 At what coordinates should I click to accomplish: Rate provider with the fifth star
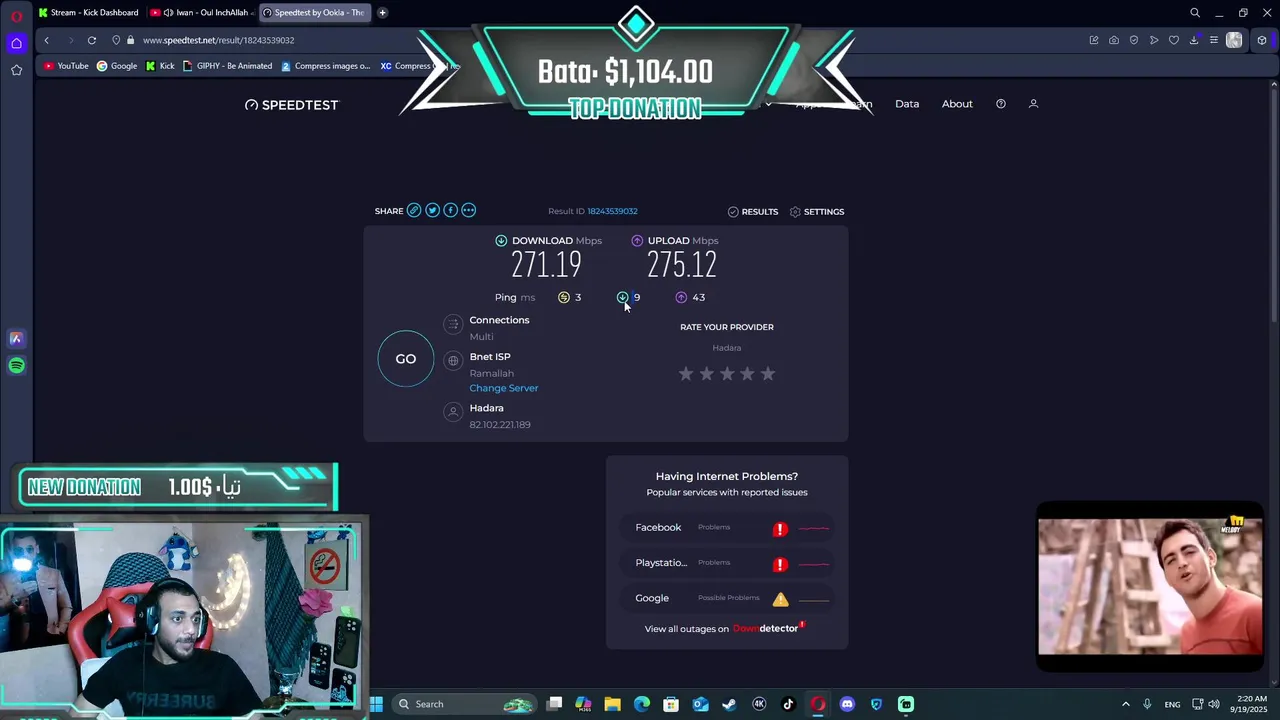(768, 373)
